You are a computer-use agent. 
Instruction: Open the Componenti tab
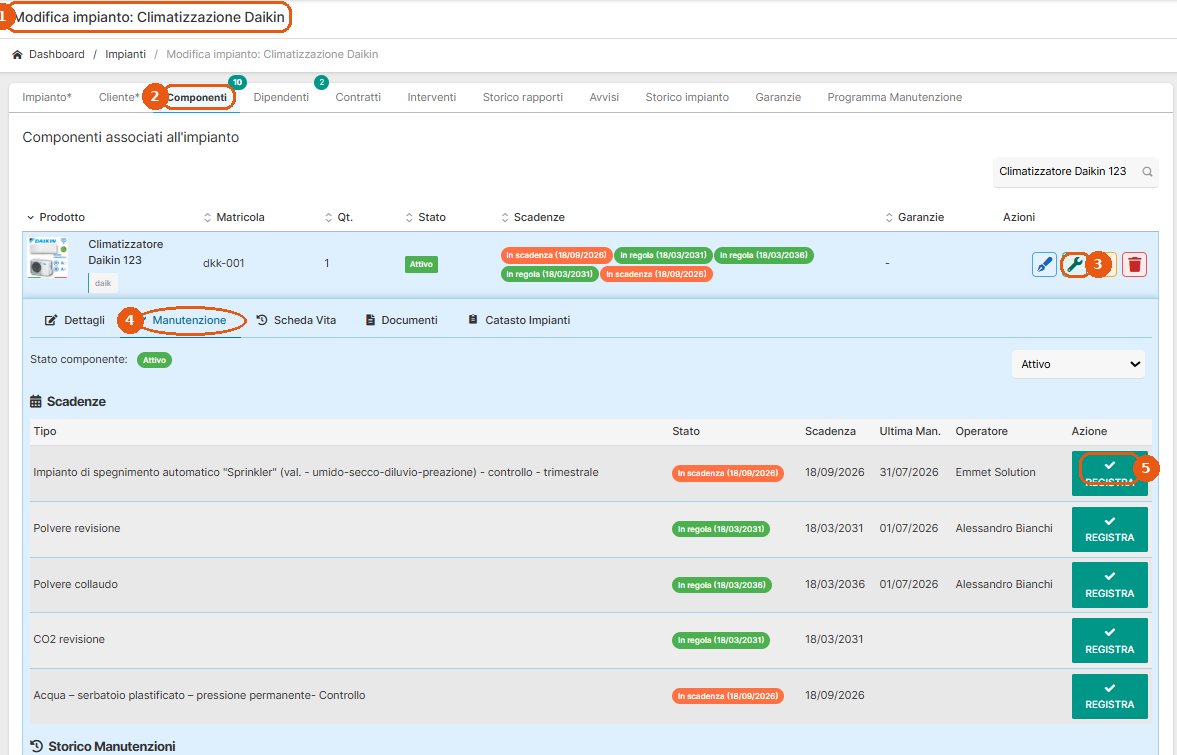coord(197,98)
